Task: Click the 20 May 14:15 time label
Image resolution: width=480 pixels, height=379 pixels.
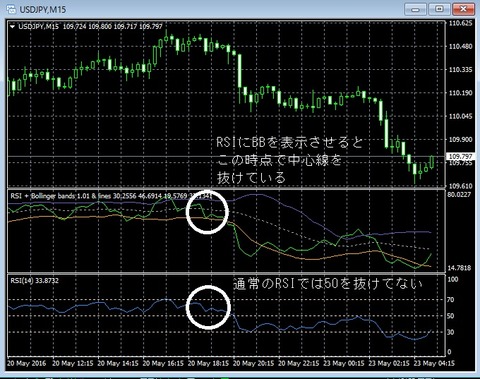Action: pos(118,363)
